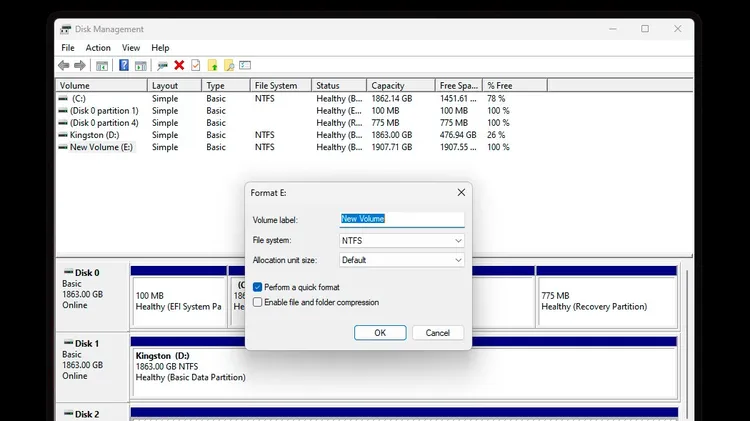This screenshot has width=750, height=421.
Task: Click the Back arrow toolbar icon
Action: click(64, 66)
